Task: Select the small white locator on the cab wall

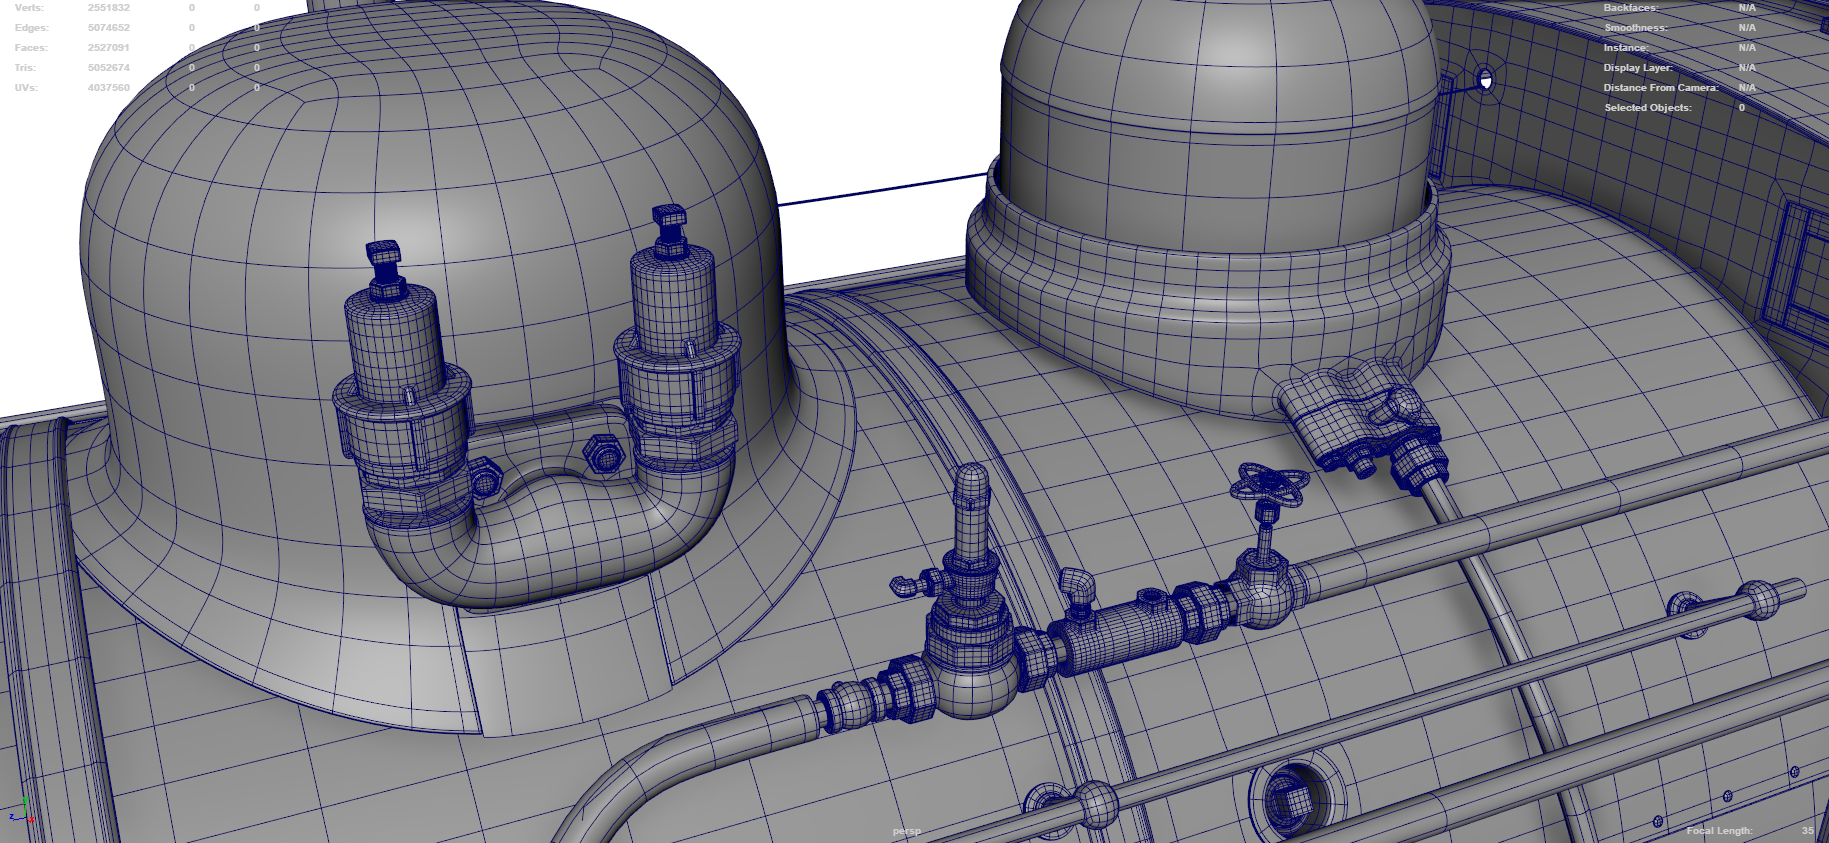Action: [x=1485, y=80]
